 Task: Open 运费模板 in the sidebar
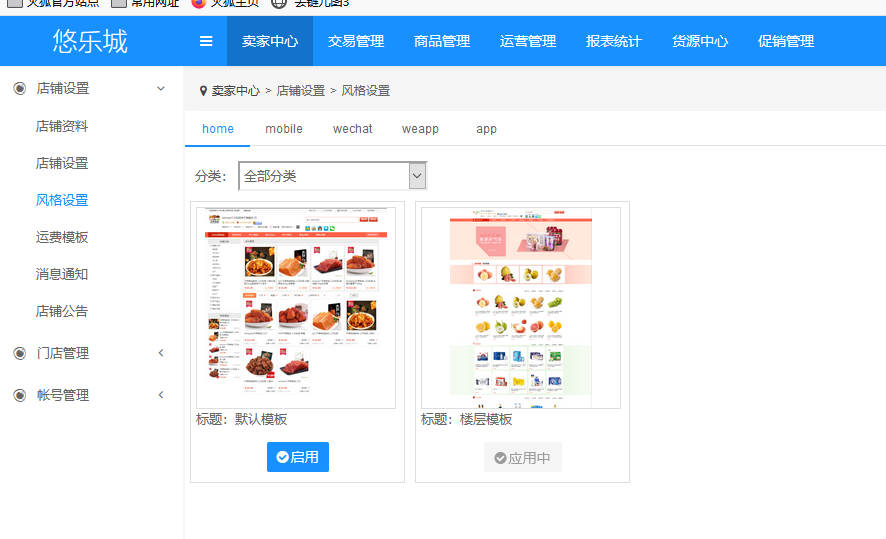pos(62,237)
